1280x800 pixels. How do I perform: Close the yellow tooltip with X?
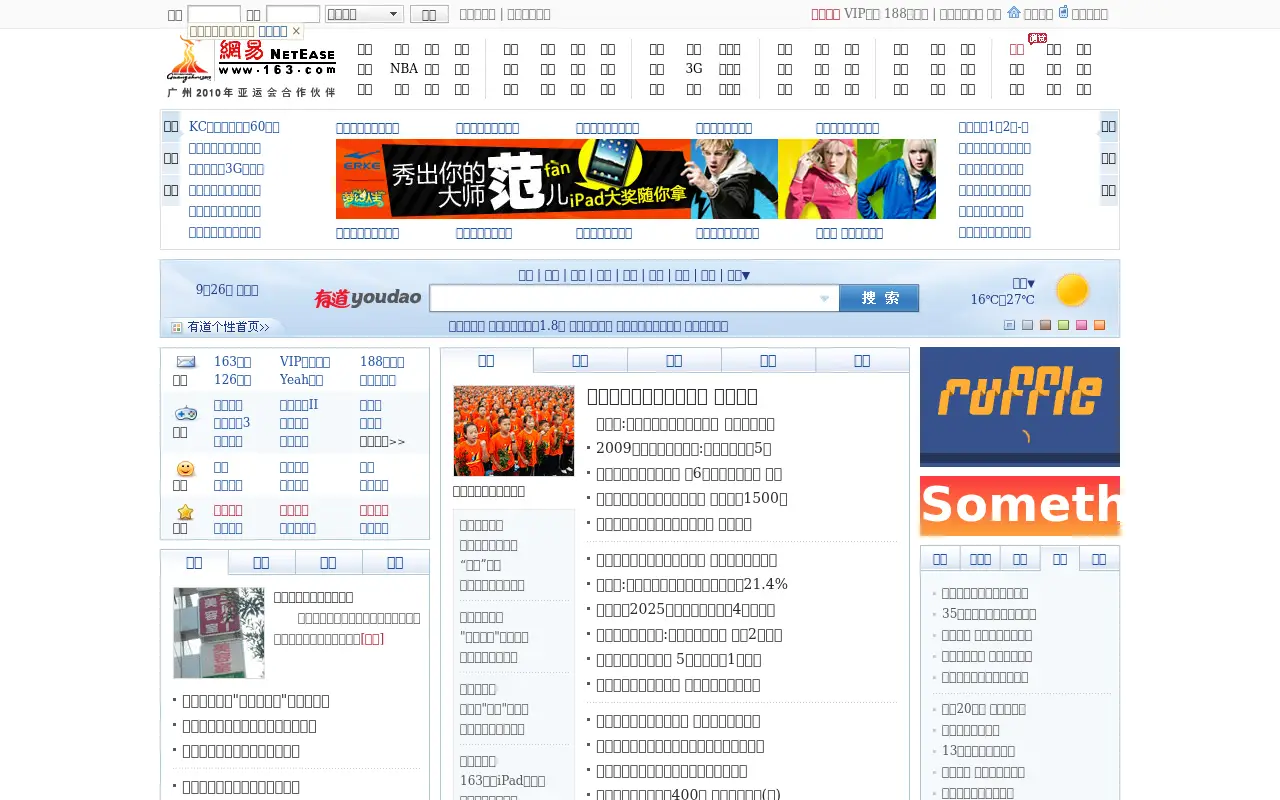point(296,32)
